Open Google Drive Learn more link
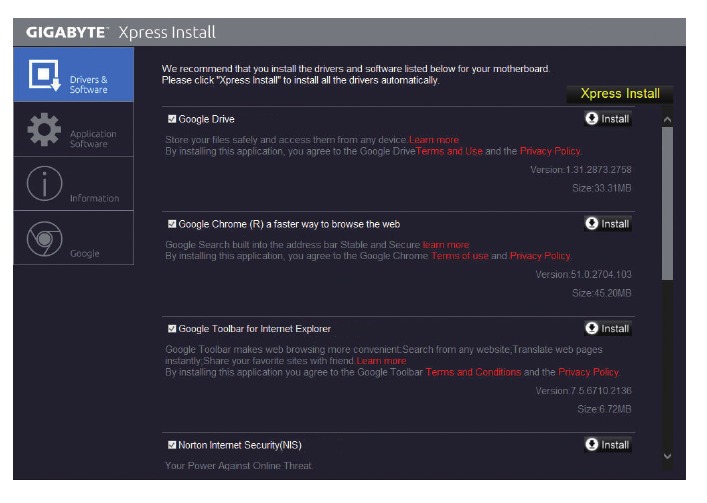Viewport: 707px width, 503px height. point(434,140)
